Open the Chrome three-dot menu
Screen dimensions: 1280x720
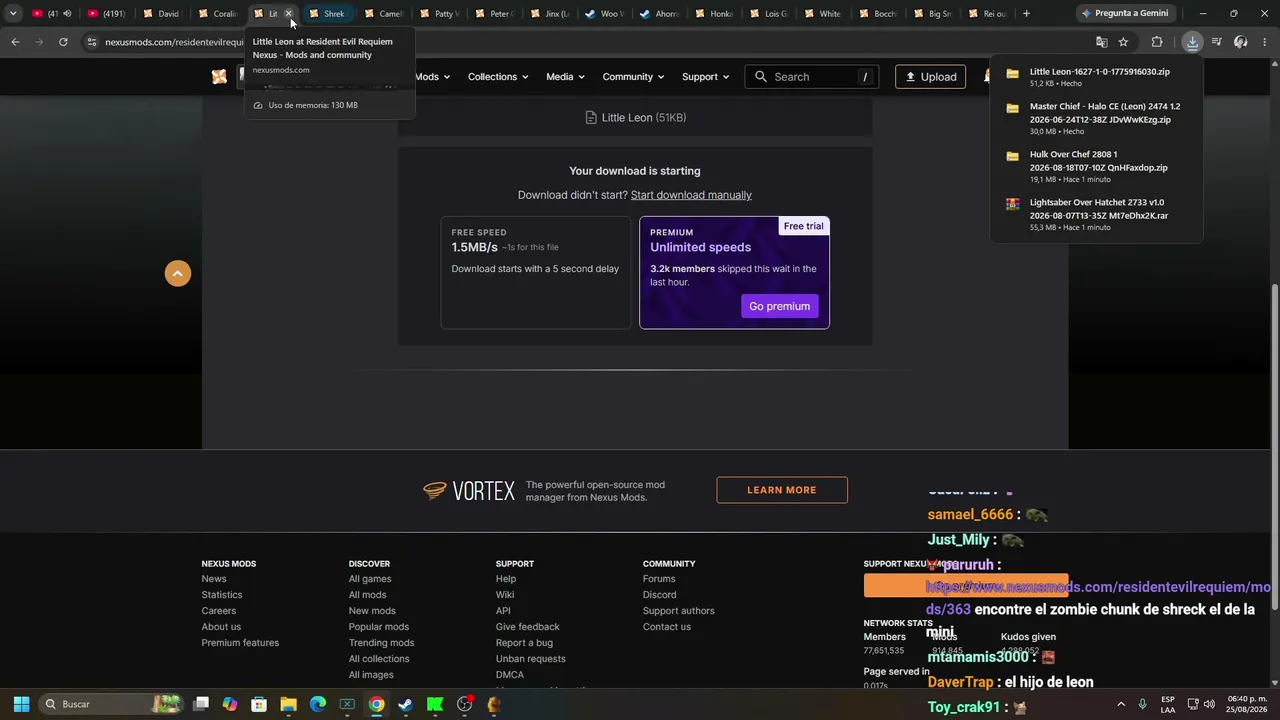[1263, 42]
